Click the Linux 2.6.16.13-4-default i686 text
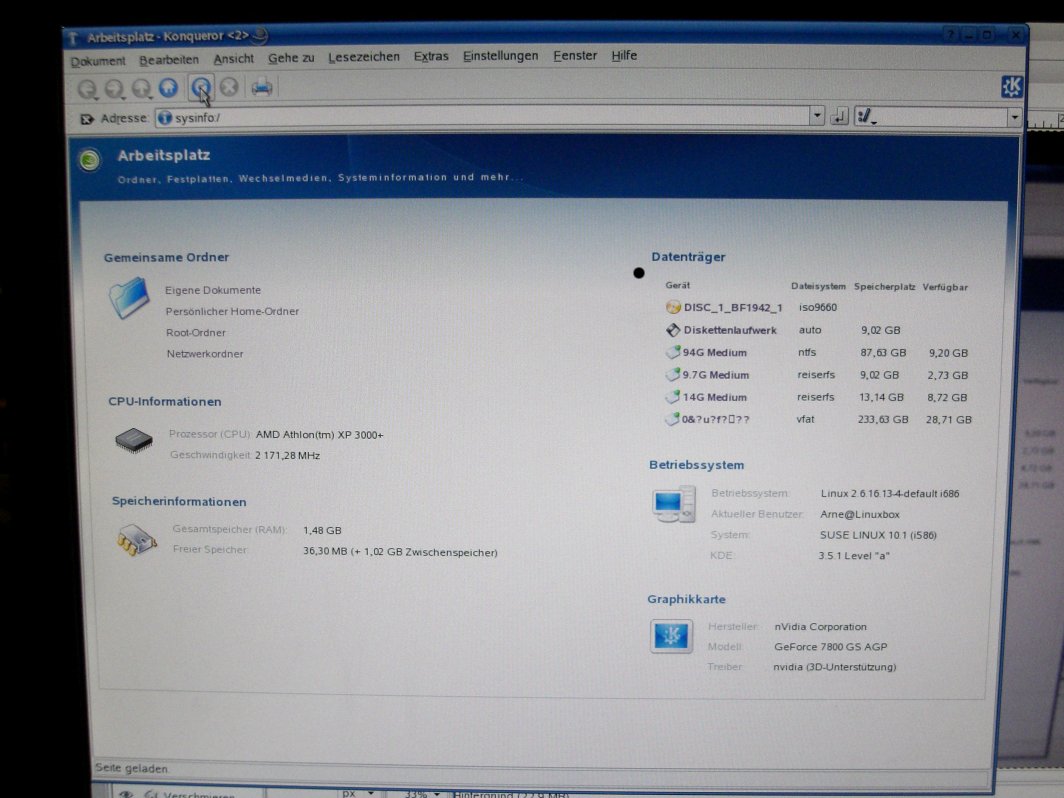The width and height of the screenshot is (1064, 798). pyautogui.click(x=890, y=493)
